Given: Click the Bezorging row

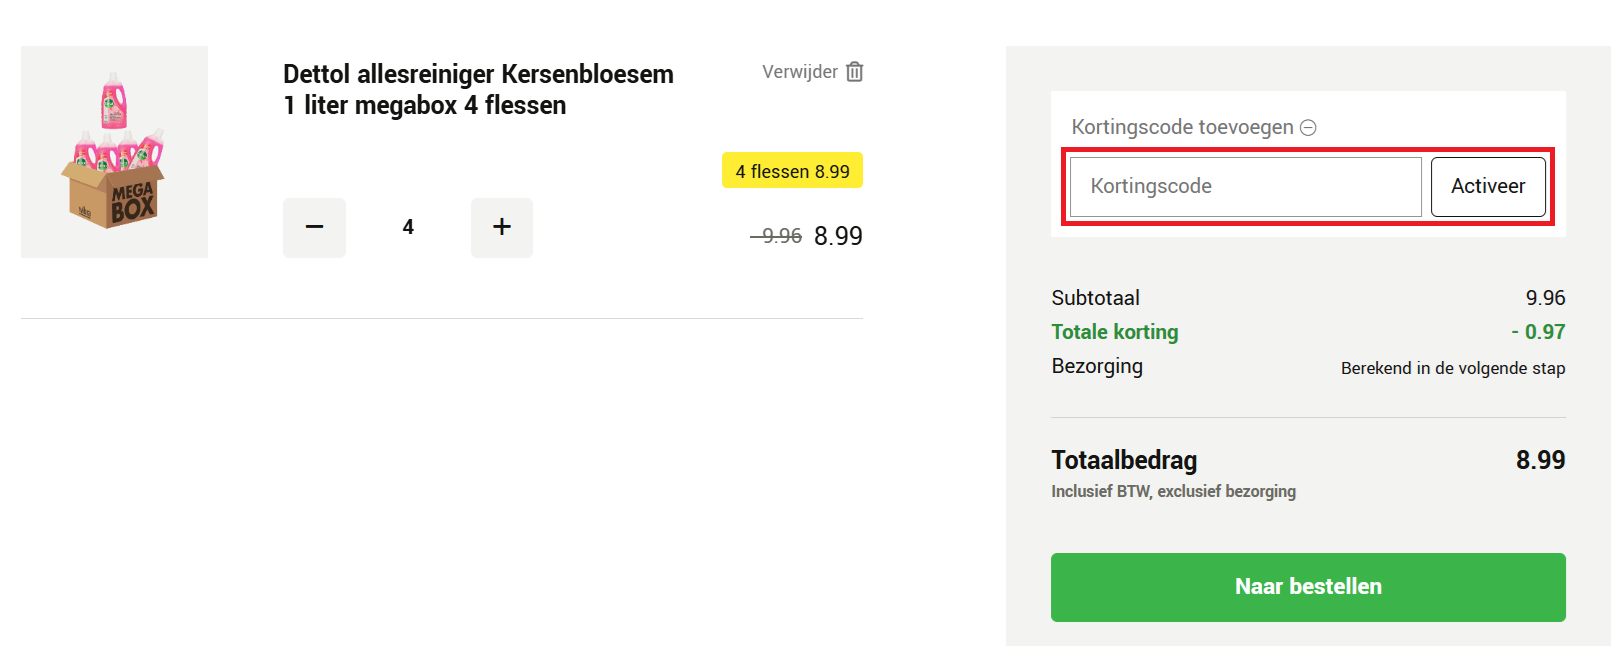Looking at the screenshot, I should 1097,366.
